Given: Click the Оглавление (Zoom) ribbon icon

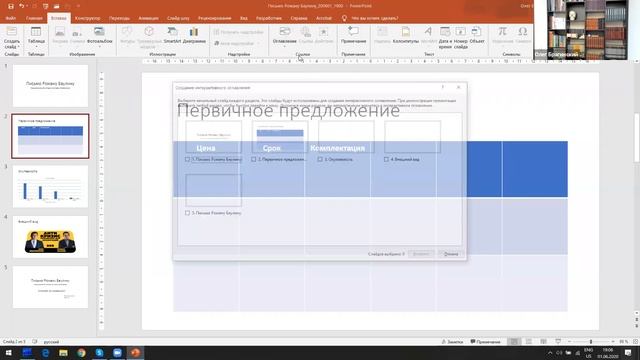Looking at the screenshot, I should (x=284, y=32).
